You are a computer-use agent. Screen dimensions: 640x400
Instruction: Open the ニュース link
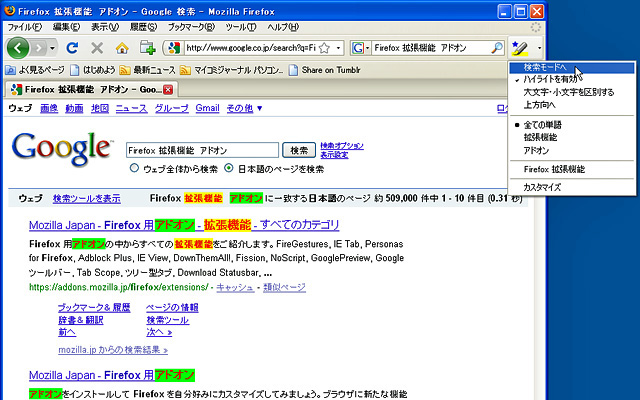[x=131, y=108]
